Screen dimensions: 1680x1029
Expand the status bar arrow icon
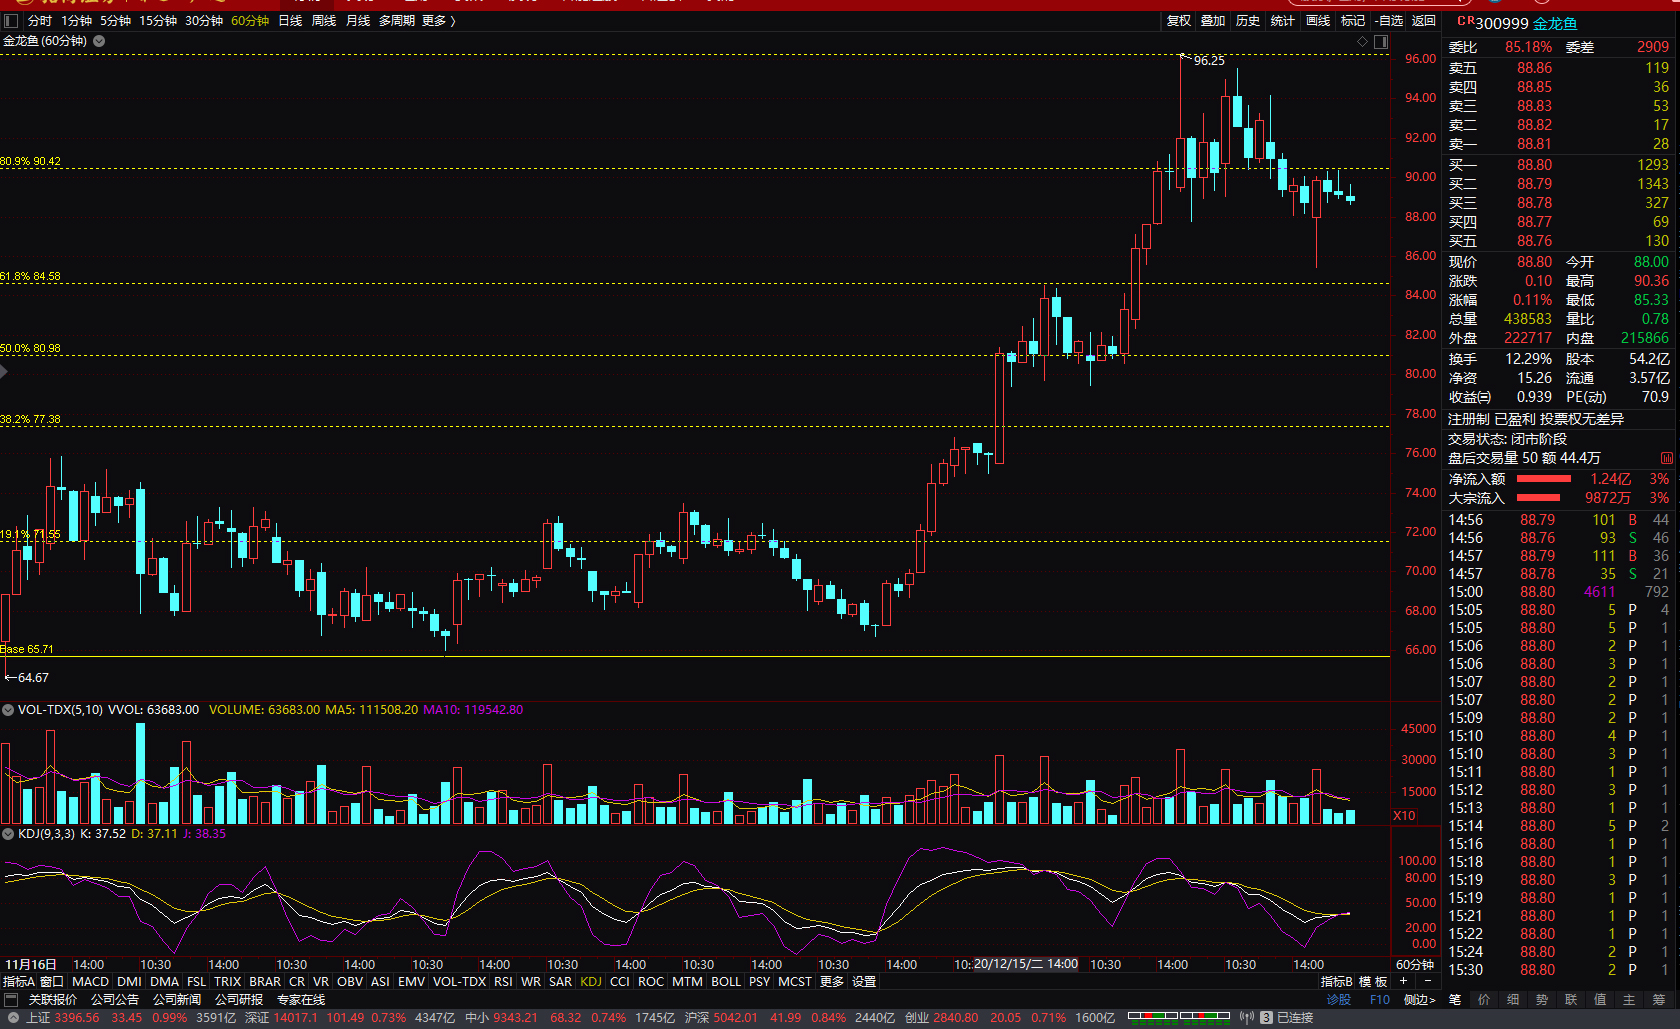pyautogui.click(x=13, y=1018)
